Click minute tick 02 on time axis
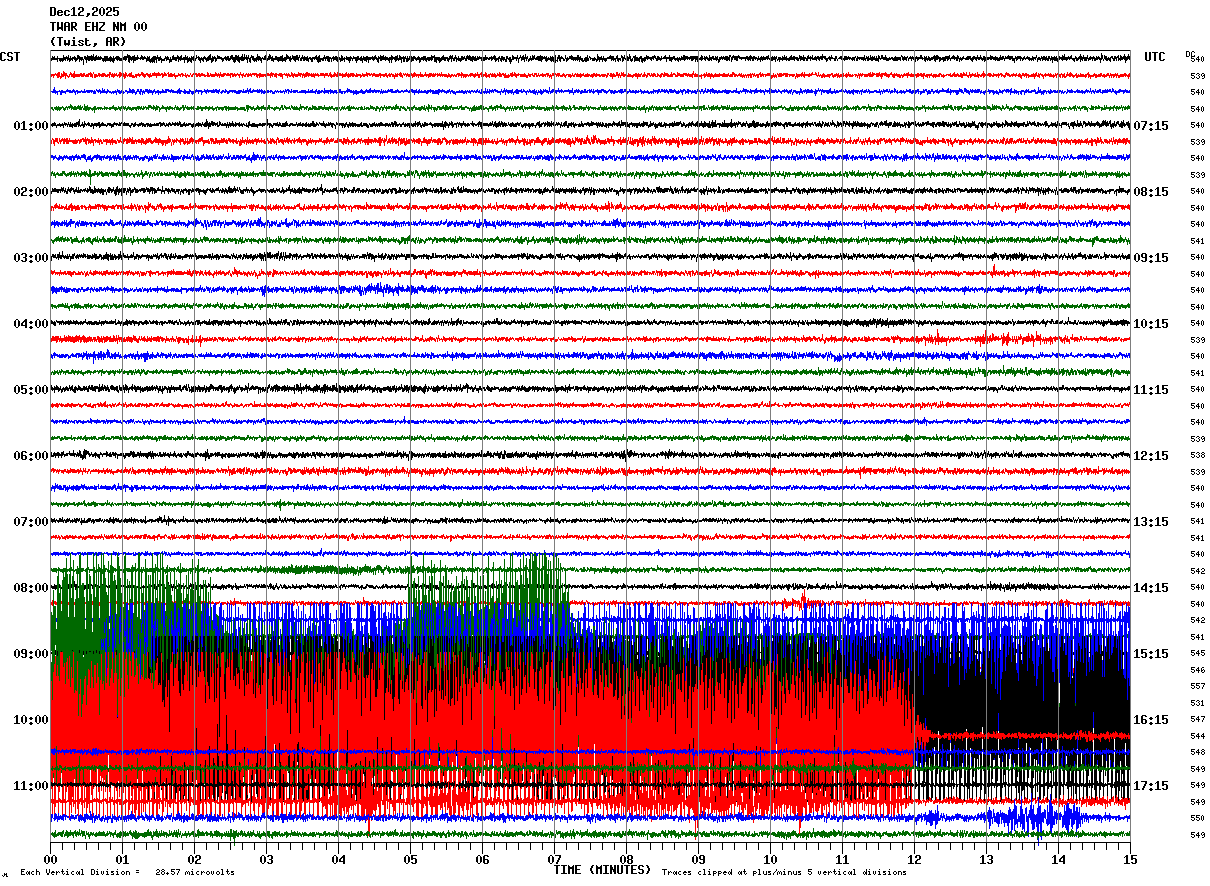1210x886 pixels. (194, 859)
